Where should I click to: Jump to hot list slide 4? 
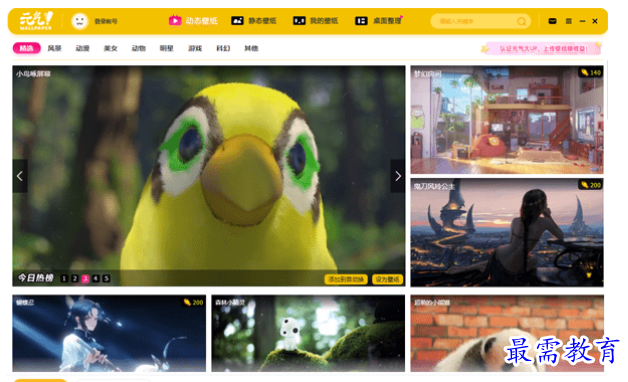tap(96, 279)
